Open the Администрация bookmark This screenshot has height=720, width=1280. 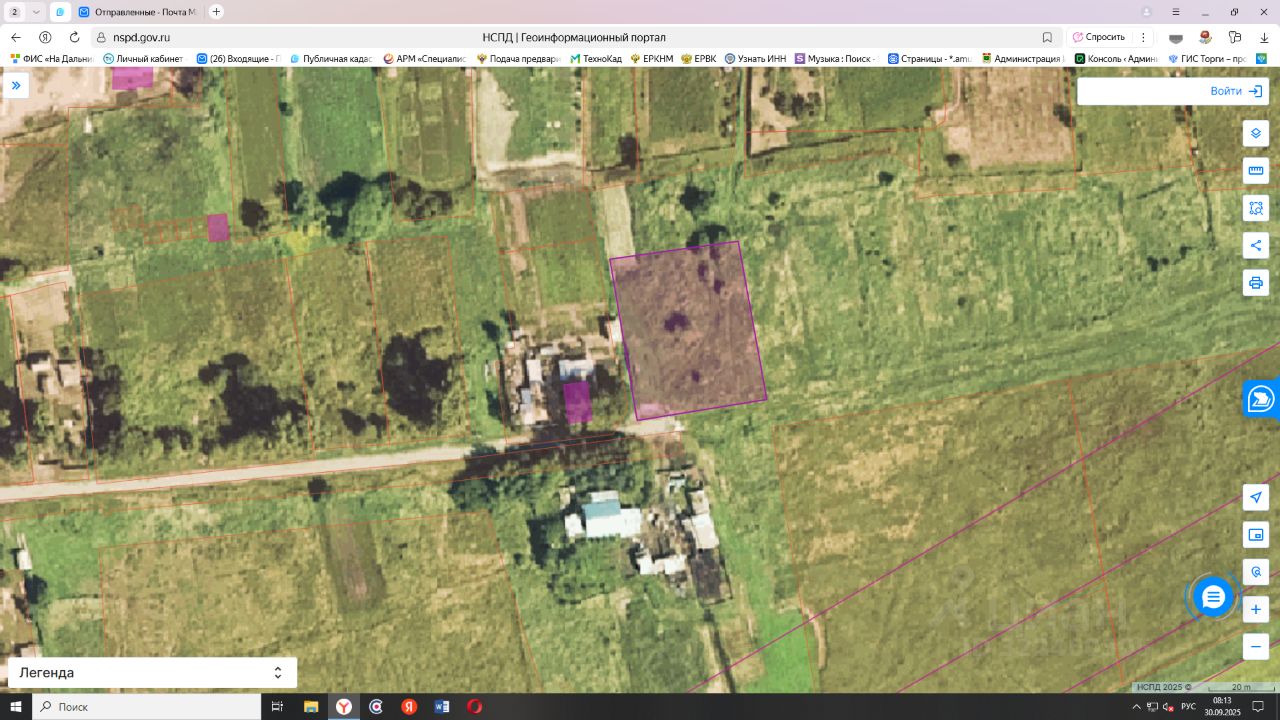pyautogui.click(x=1021, y=59)
